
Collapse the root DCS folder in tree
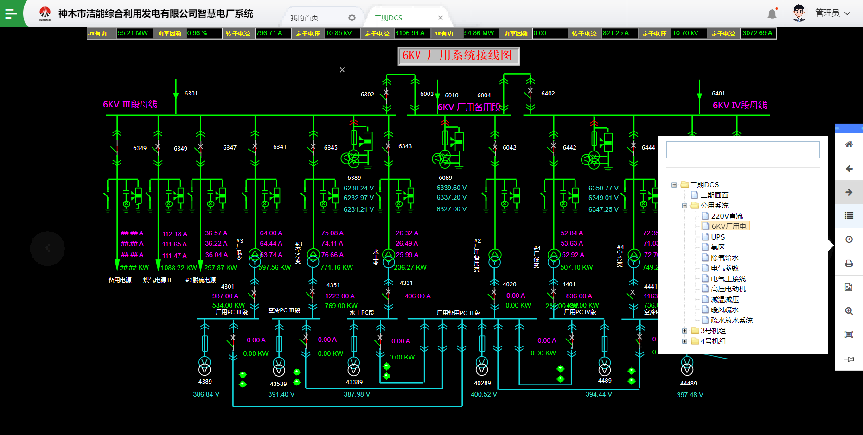[675, 185]
